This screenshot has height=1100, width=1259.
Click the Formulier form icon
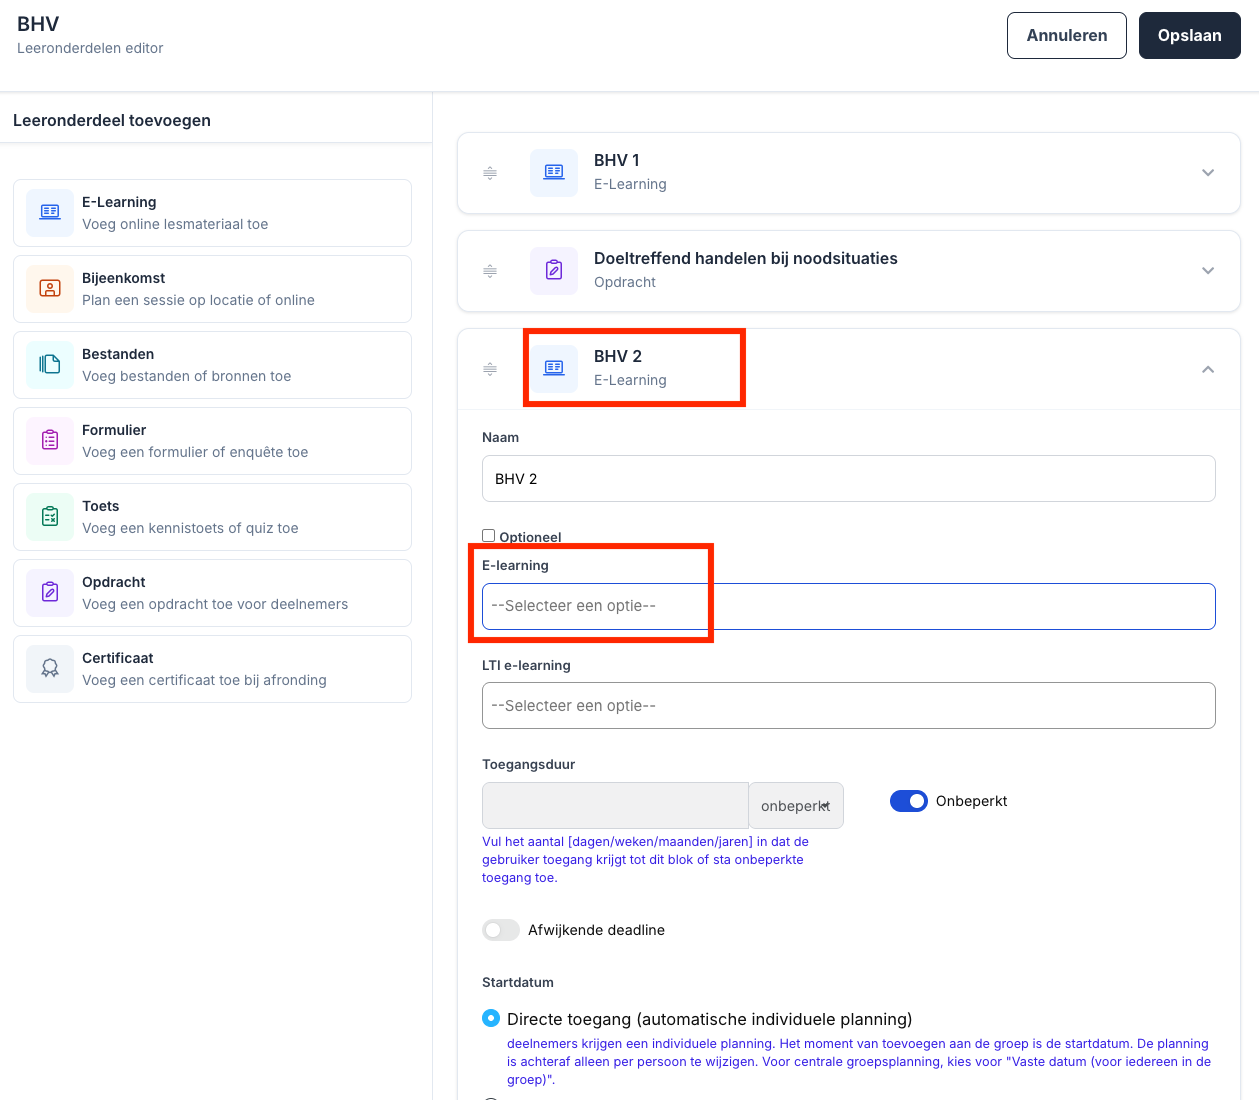pyautogui.click(x=50, y=441)
